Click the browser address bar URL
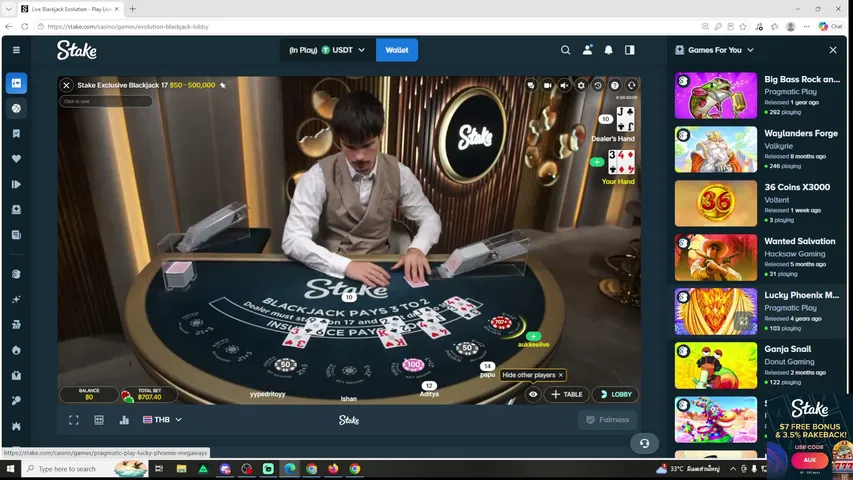The image size is (853, 480). (x=128, y=26)
